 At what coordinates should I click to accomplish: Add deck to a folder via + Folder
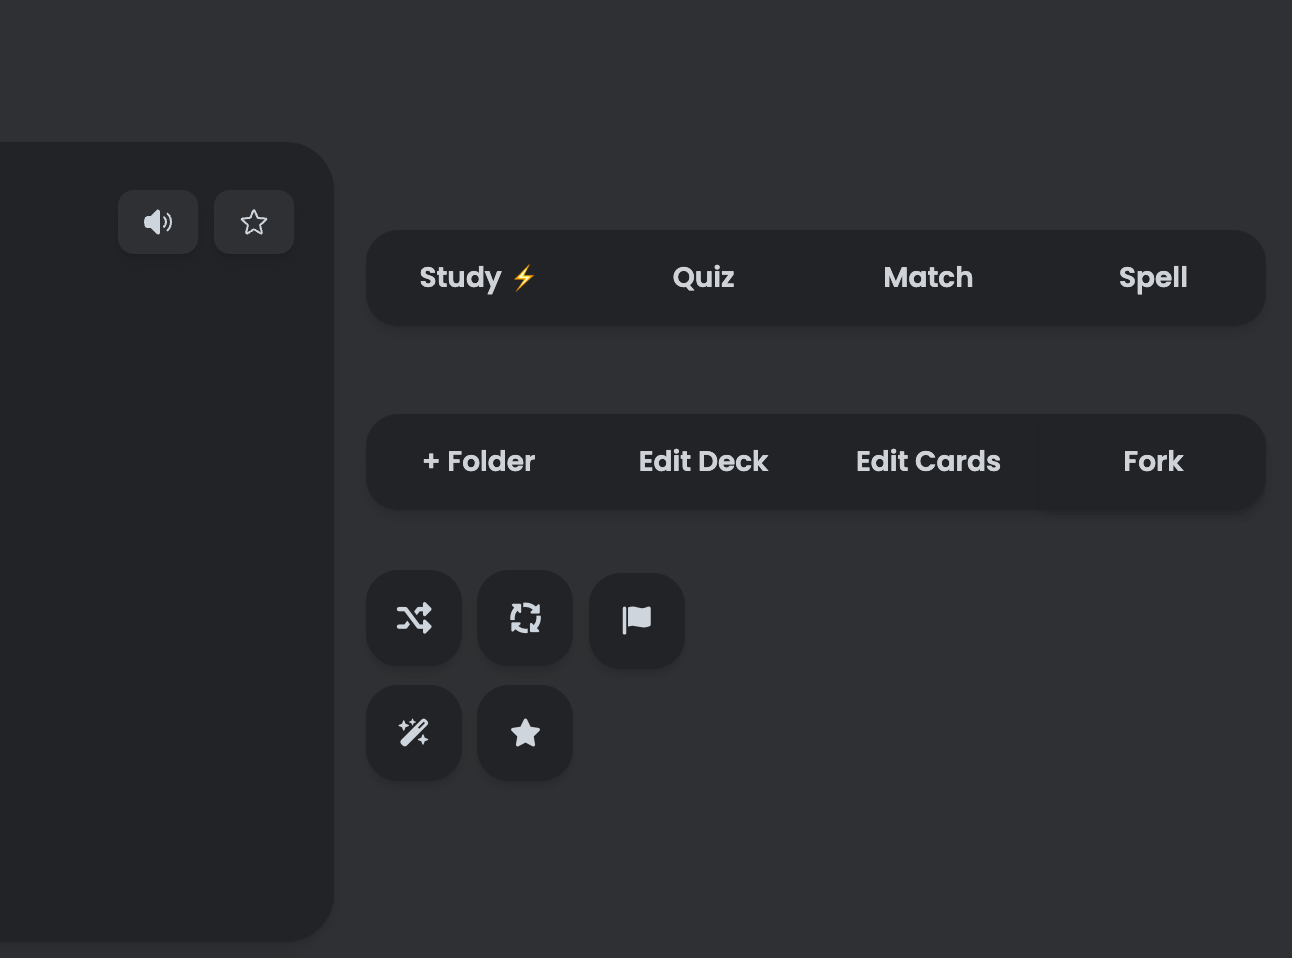click(x=478, y=461)
